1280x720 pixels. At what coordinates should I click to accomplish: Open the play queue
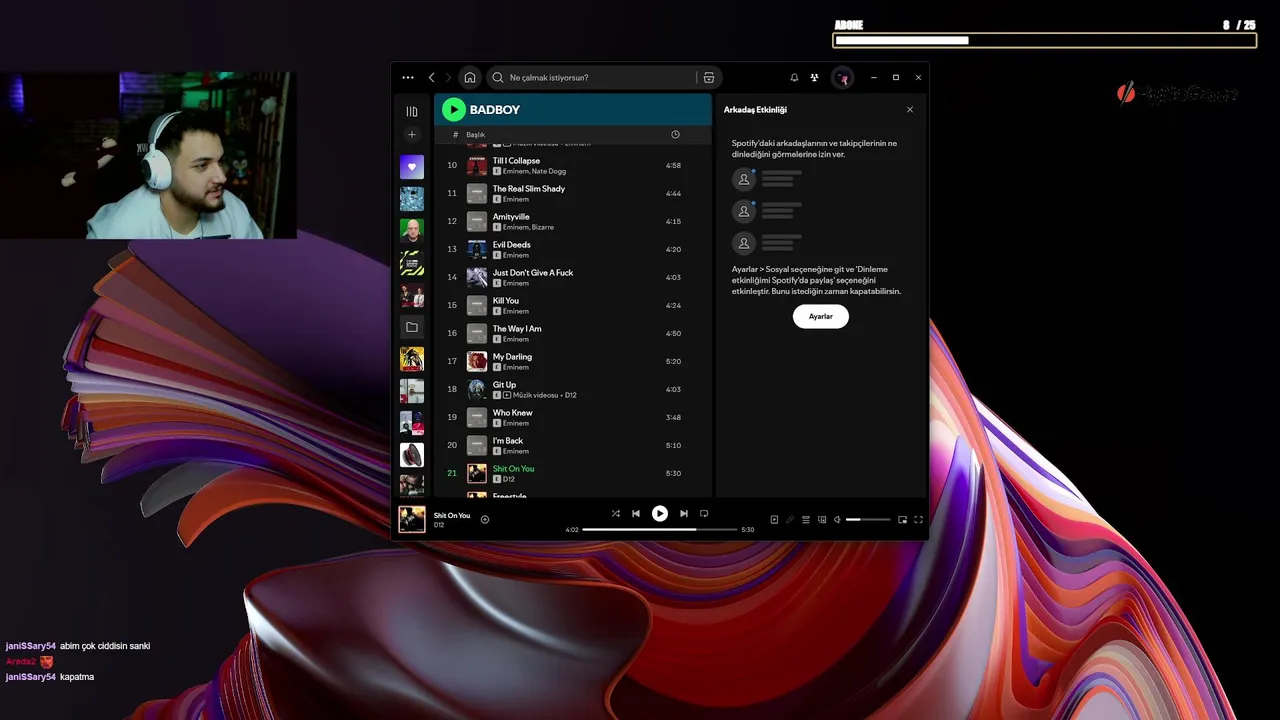point(806,519)
